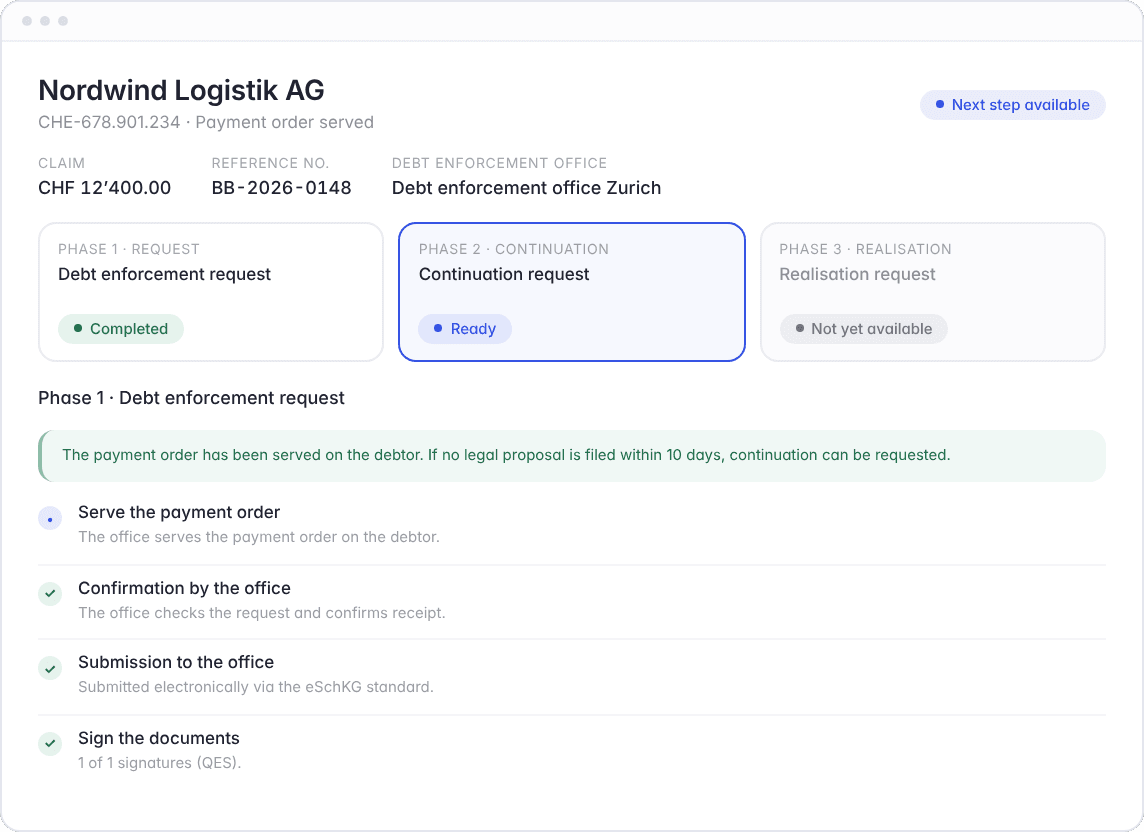Click the Ready status badge
Image resolution: width=1144 pixels, height=832 pixels.
(x=465, y=328)
